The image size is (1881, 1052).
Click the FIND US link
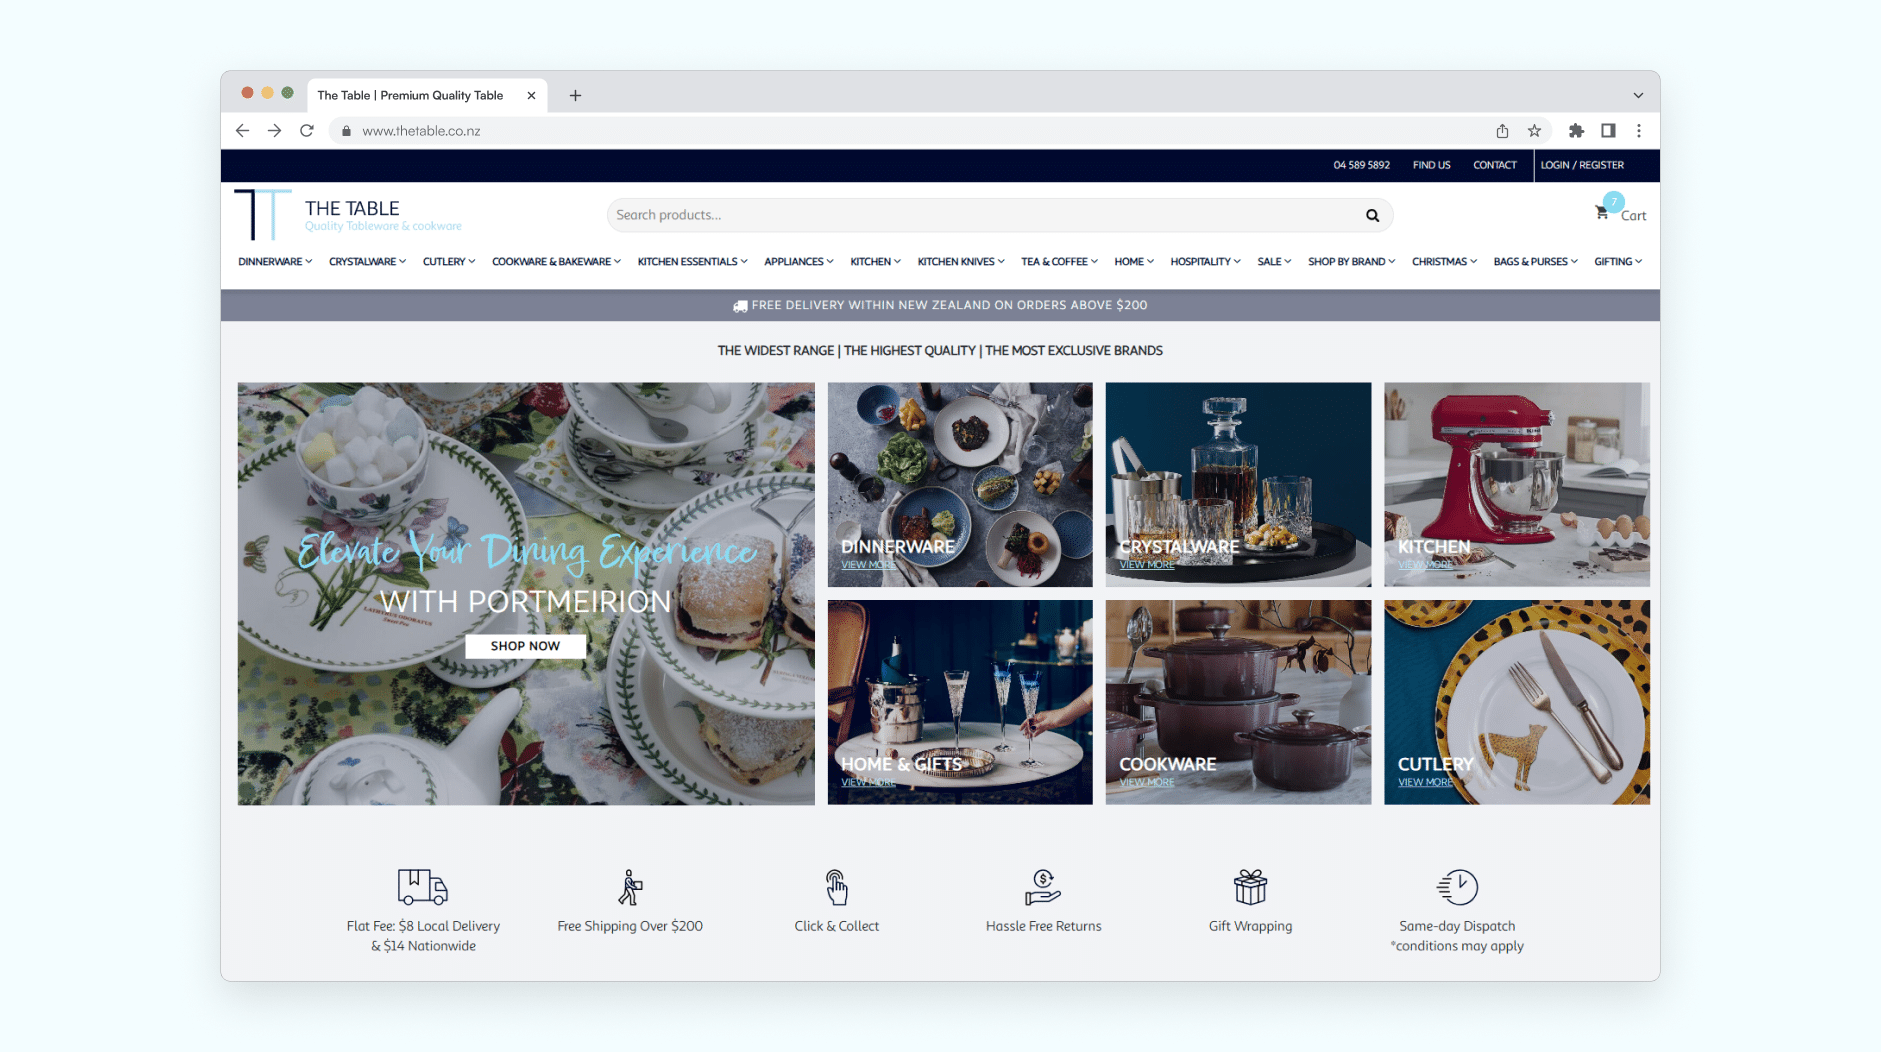(1431, 165)
